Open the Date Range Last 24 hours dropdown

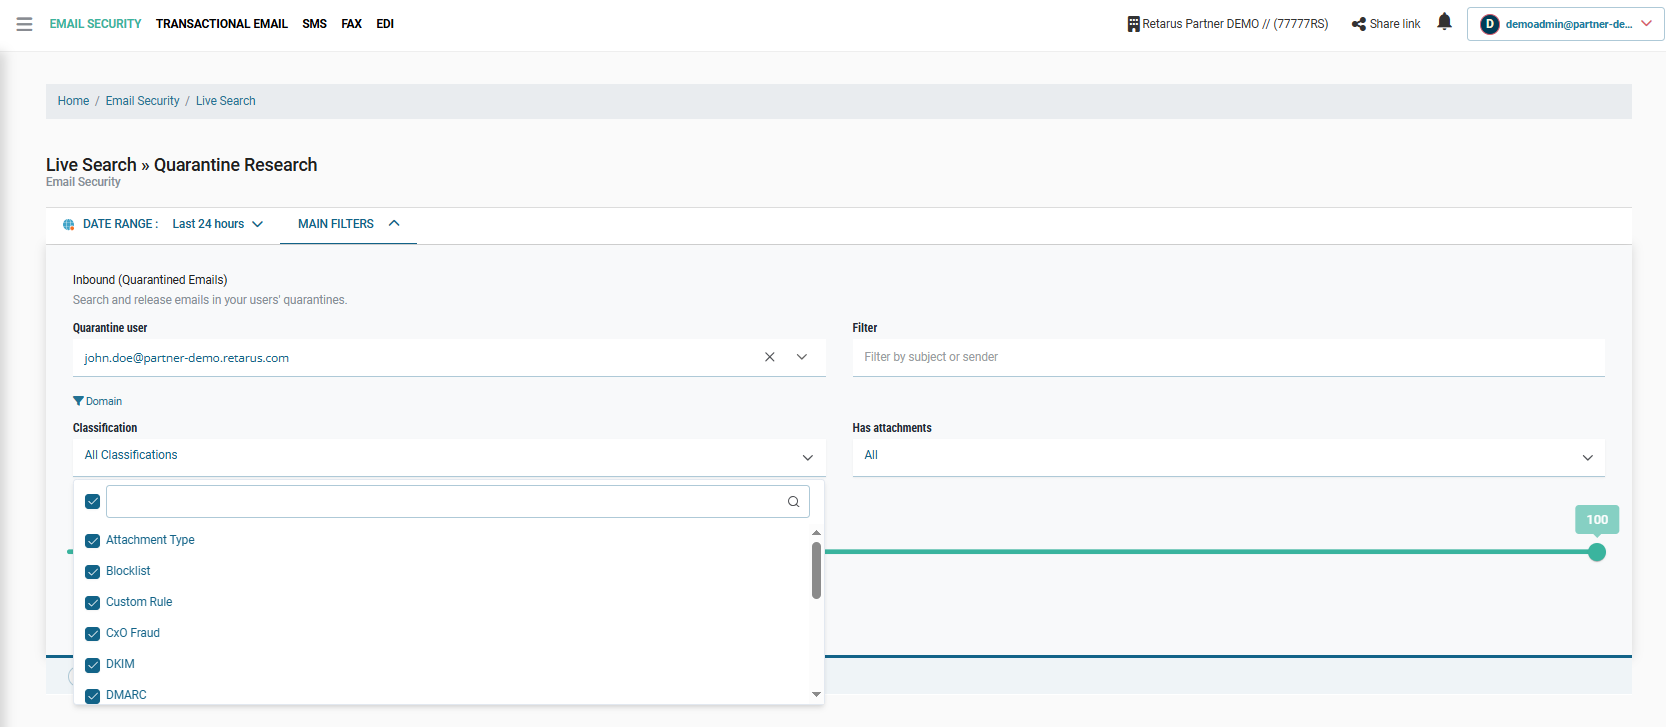click(217, 224)
